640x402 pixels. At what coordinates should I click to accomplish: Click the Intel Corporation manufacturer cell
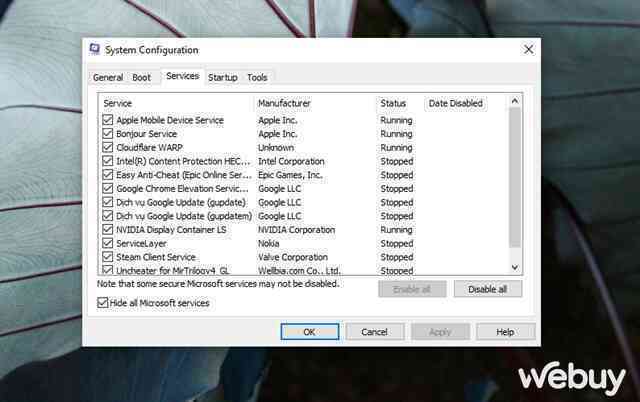291,161
